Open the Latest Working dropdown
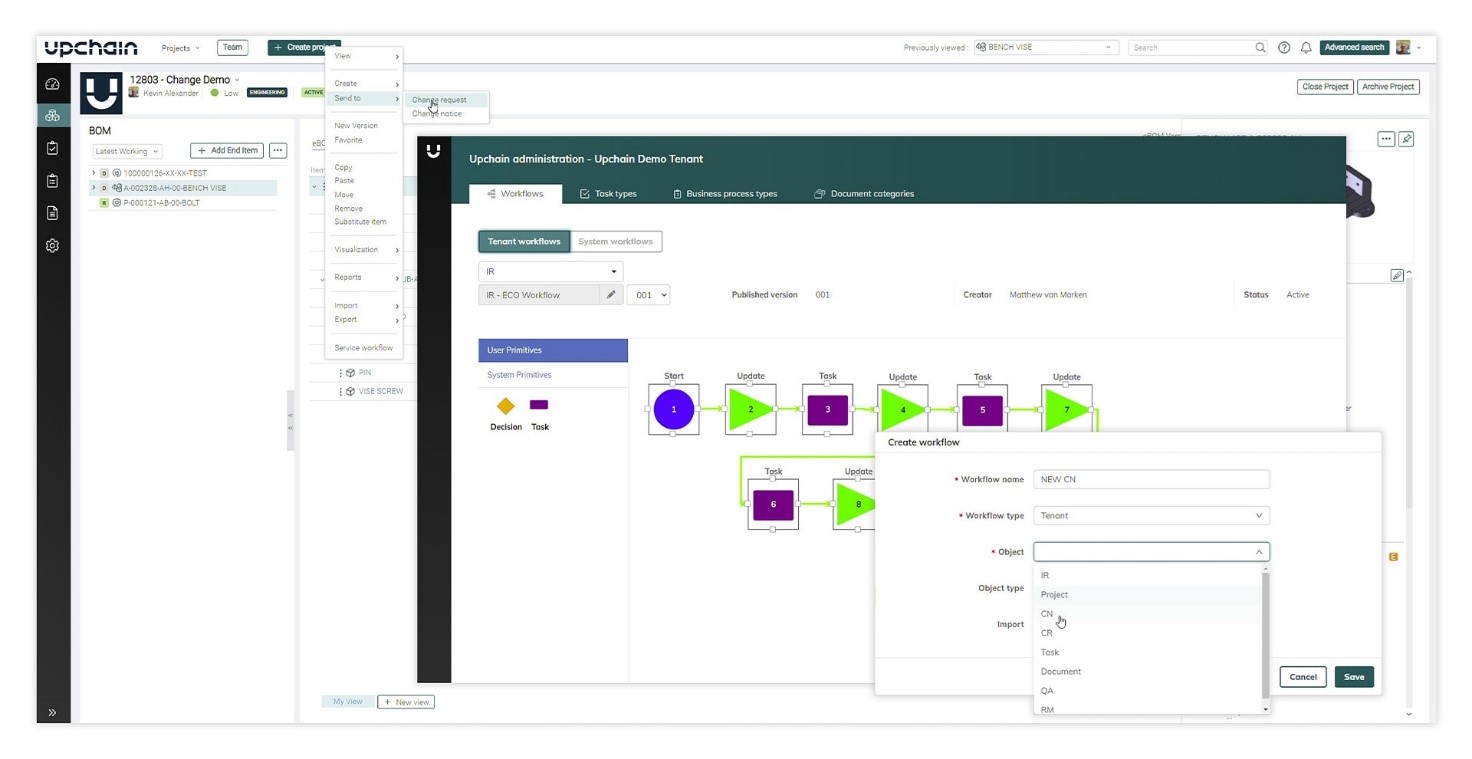The image size is (1472, 759). [127, 151]
